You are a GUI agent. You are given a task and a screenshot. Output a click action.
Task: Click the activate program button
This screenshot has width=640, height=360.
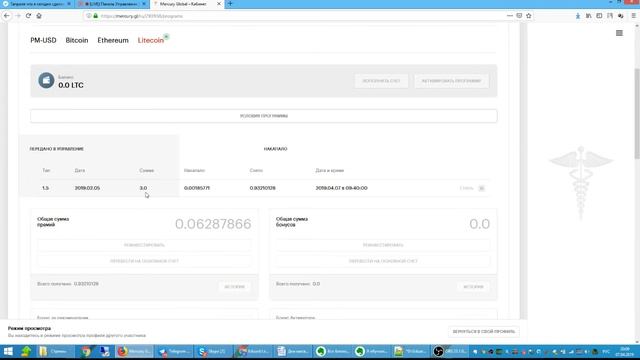point(451,81)
